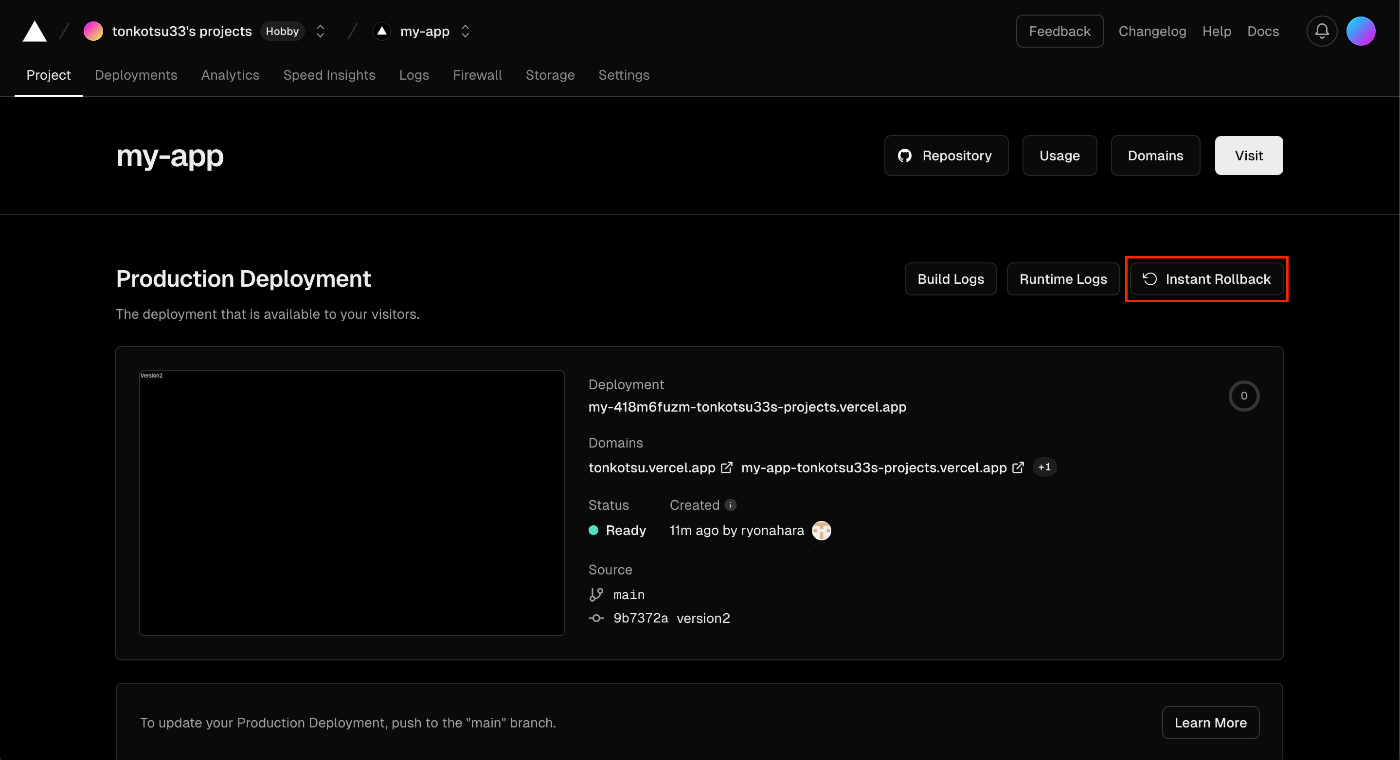Open the my-418m6fuzm deployment URL
The height and width of the screenshot is (760, 1400).
[x=748, y=407]
